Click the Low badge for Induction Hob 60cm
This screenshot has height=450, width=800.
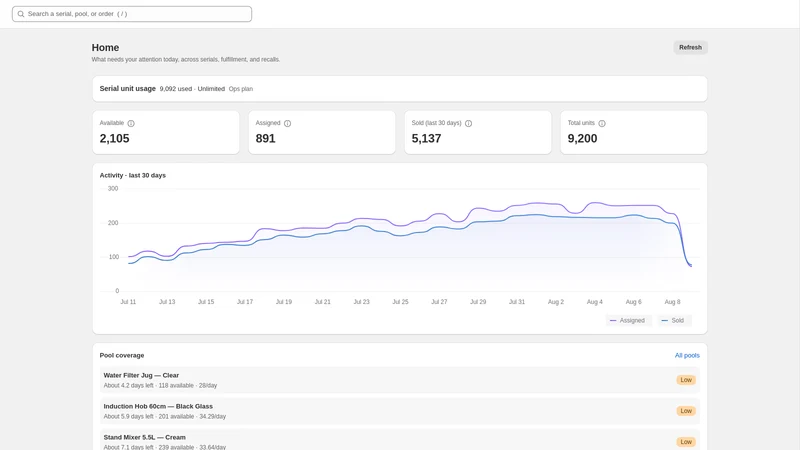tap(686, 411)
